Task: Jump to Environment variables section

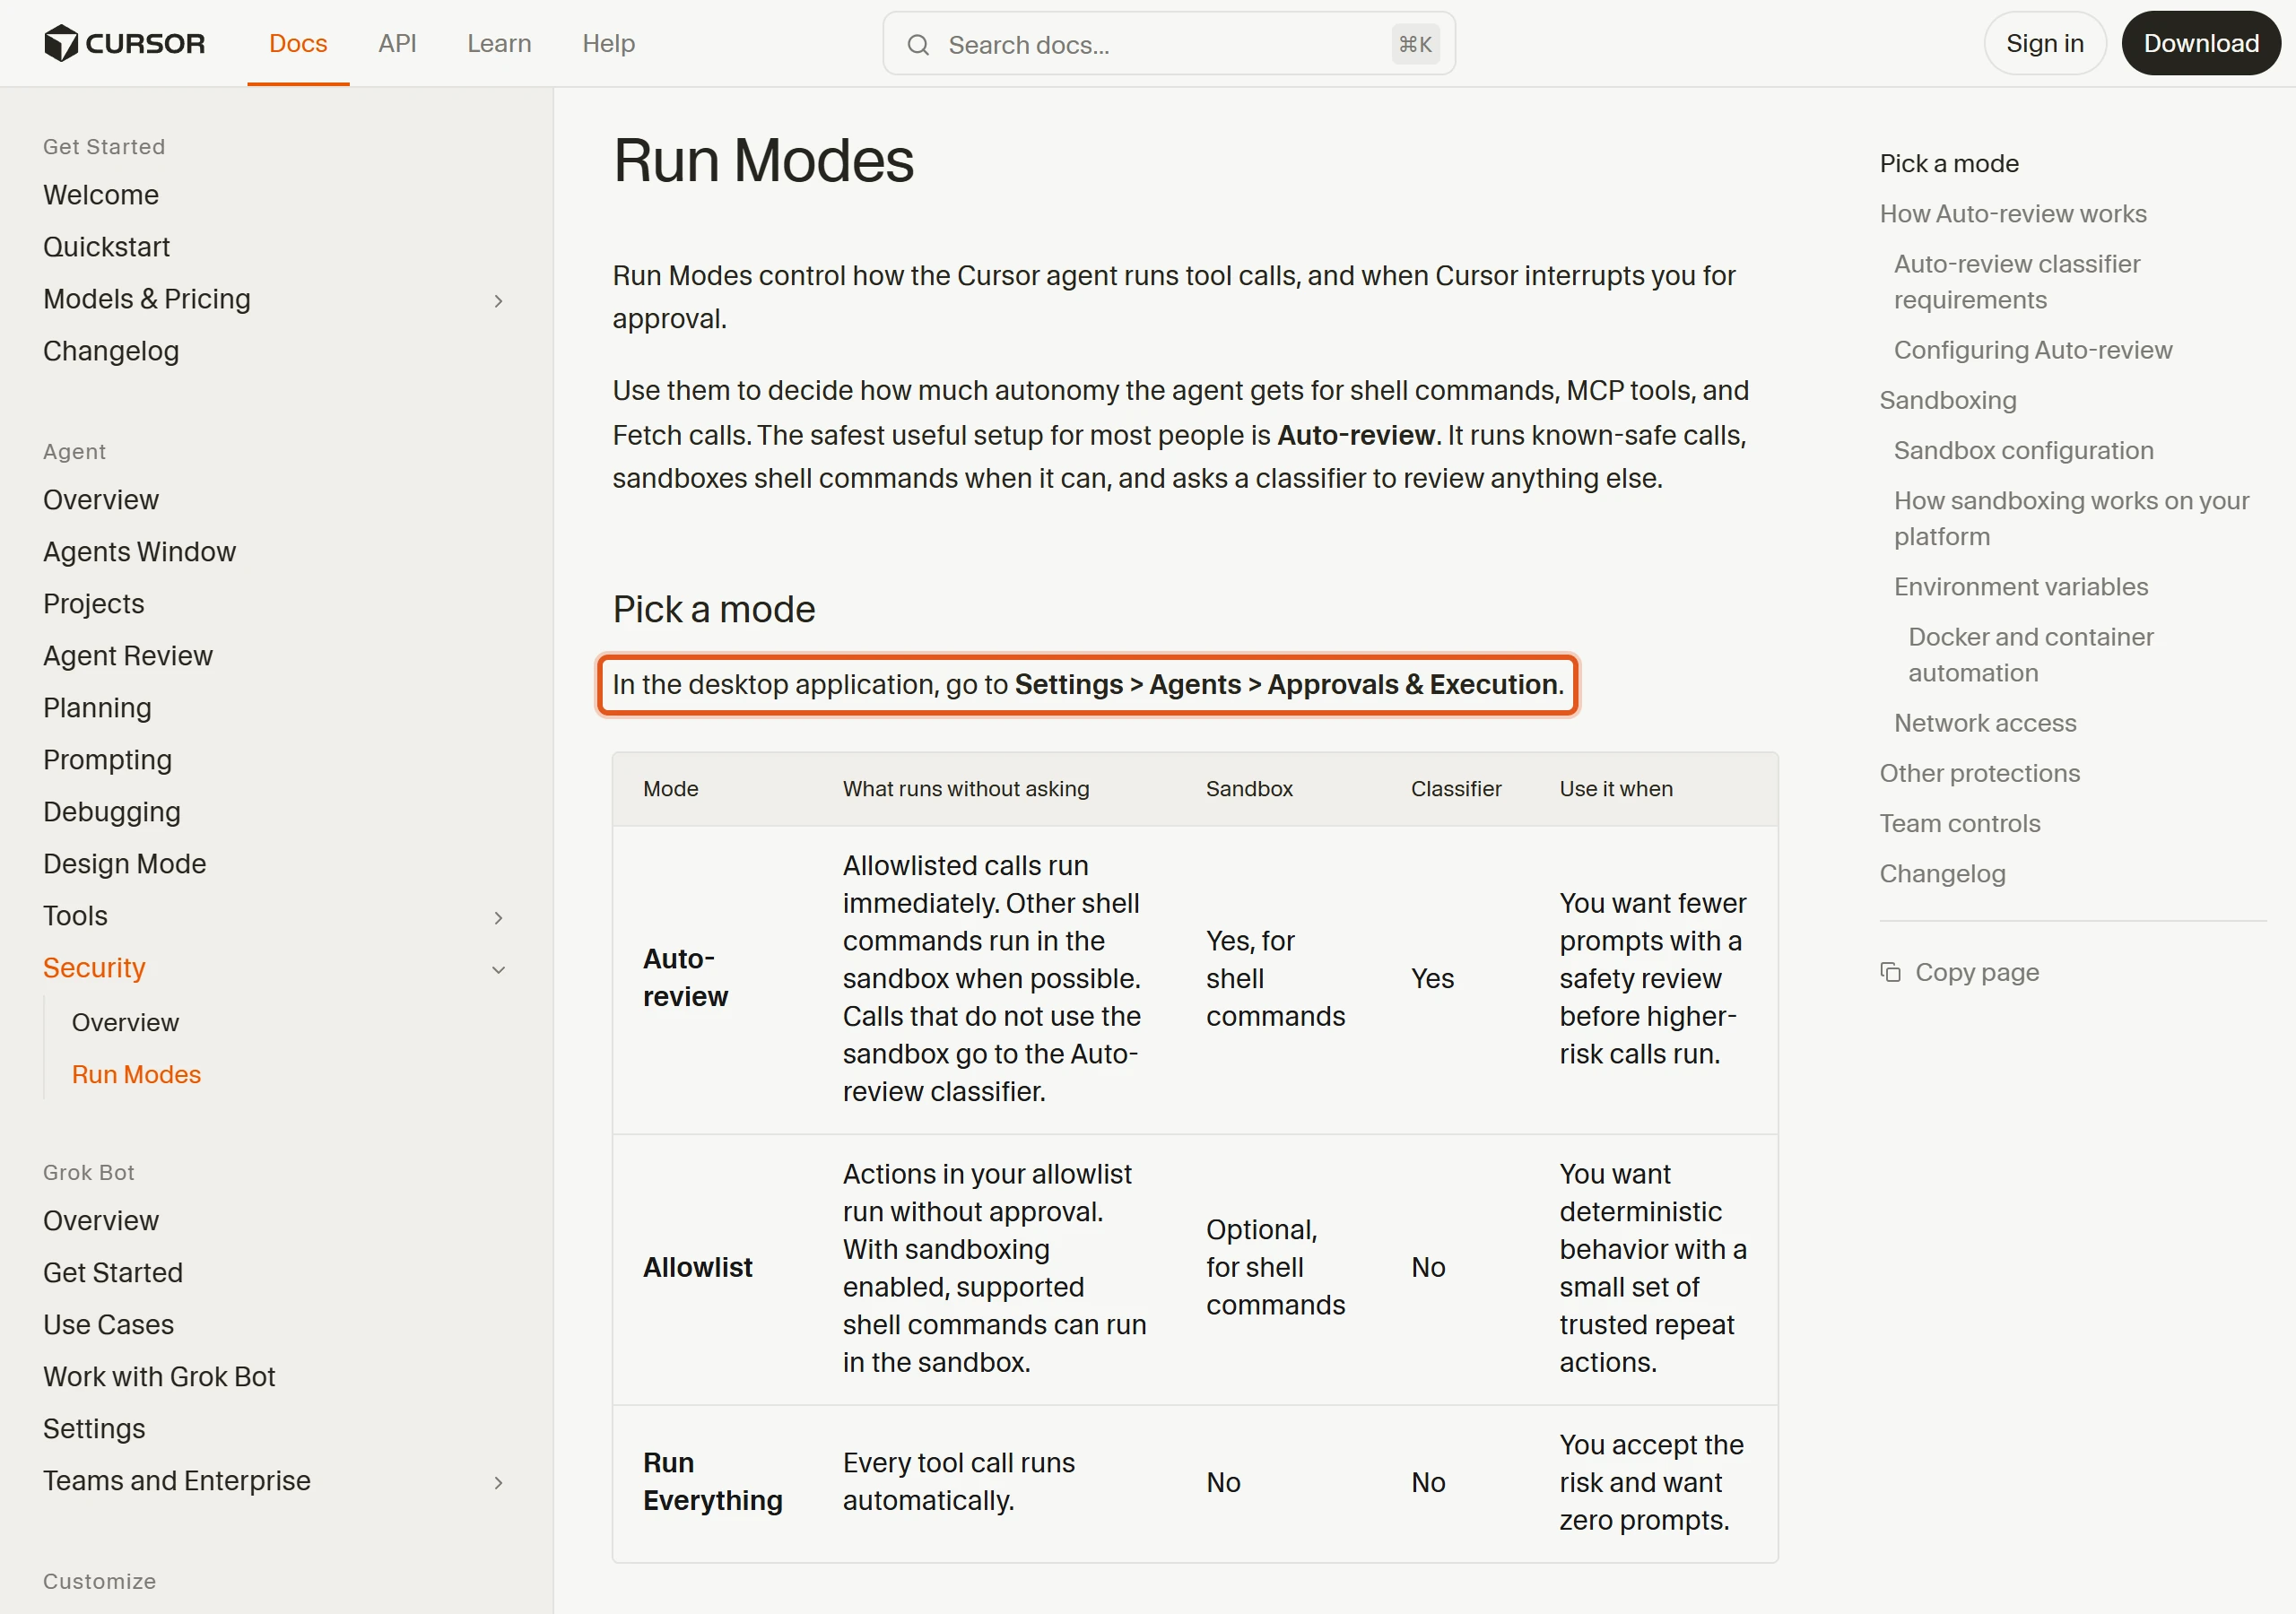Action: (2020, 587)
